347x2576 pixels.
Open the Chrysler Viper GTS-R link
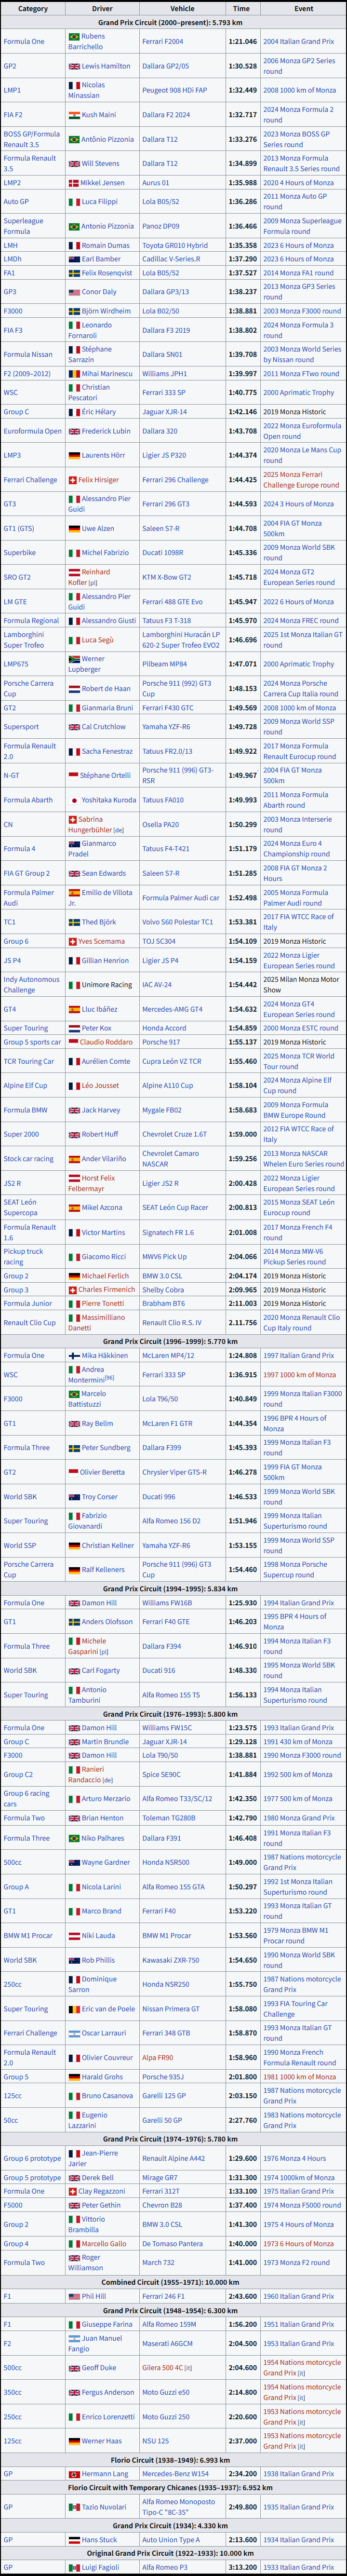[x=175, y=1472]
